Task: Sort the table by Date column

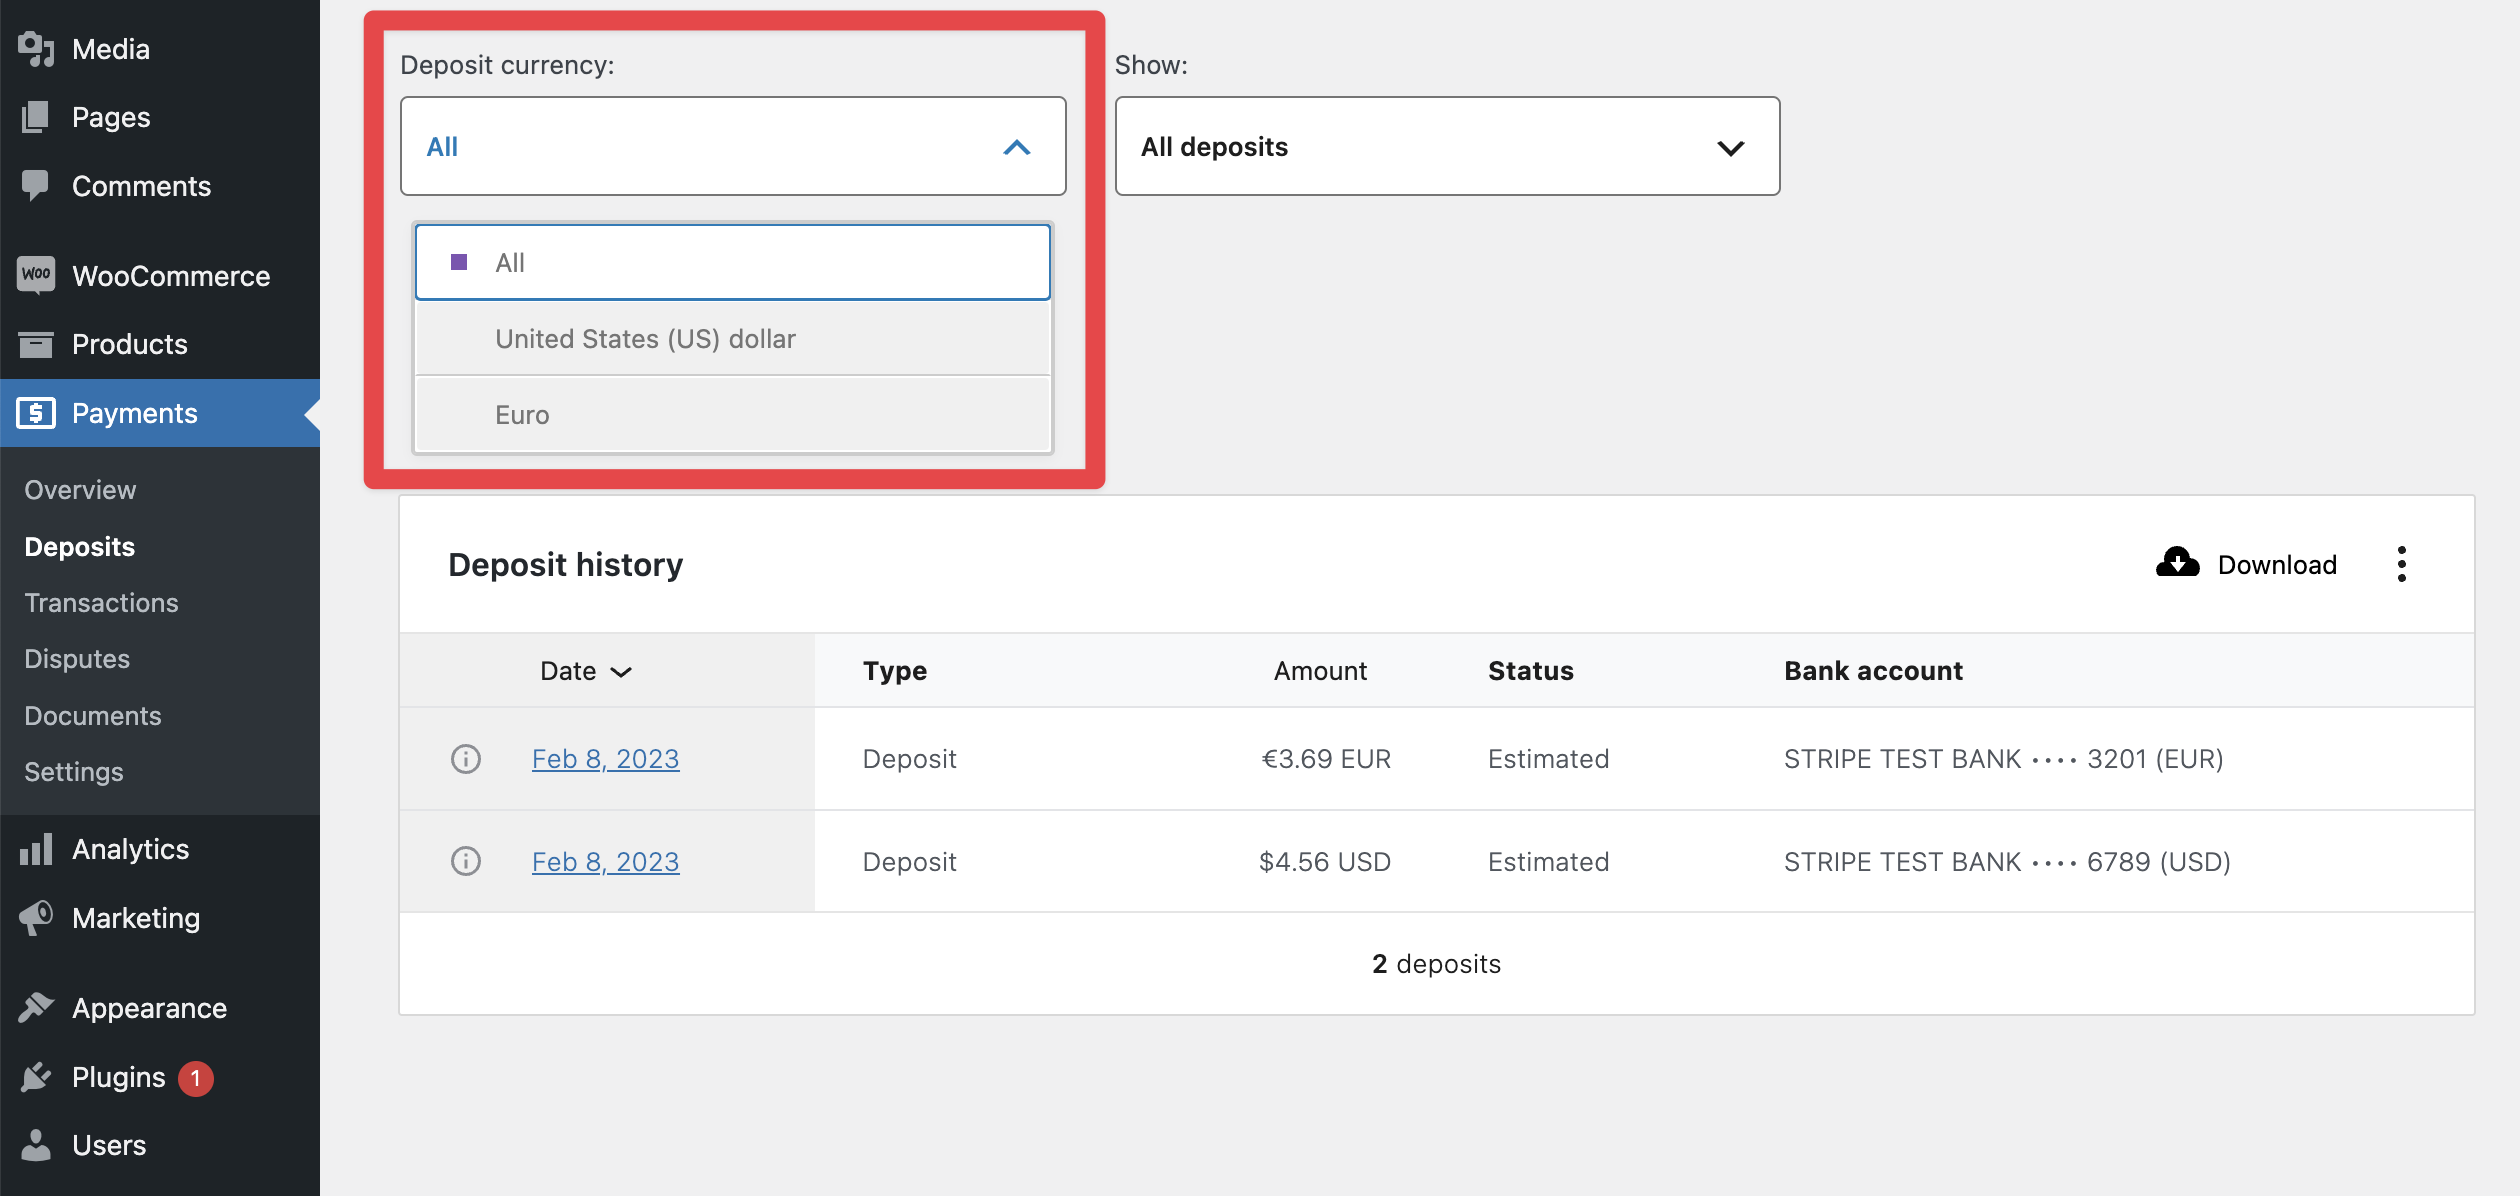Action: (x=586, y=671)
